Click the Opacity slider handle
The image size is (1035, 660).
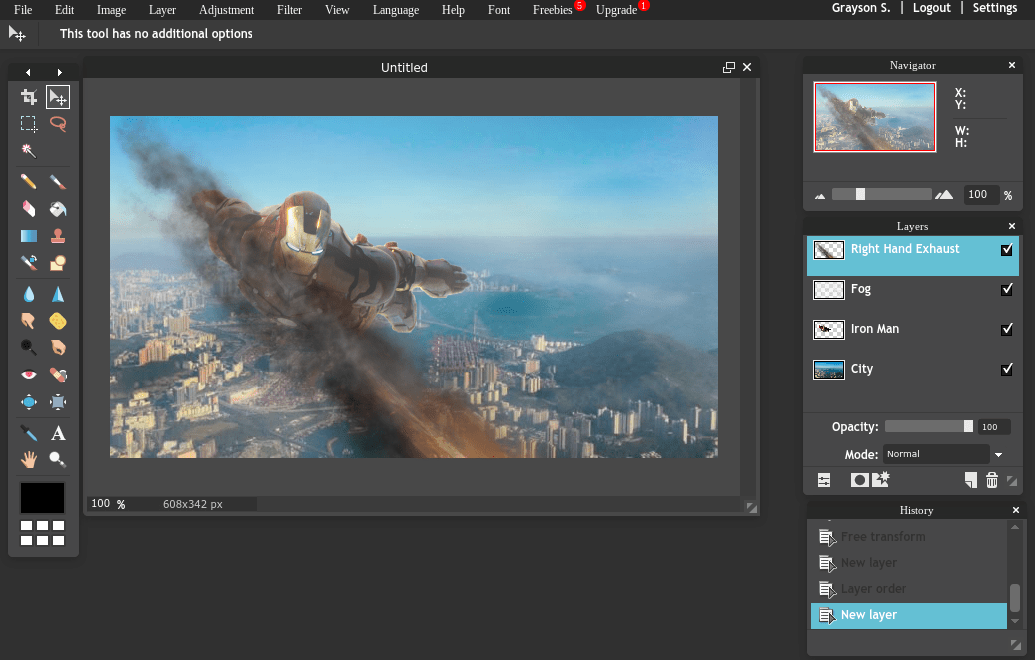click(968, 426)
